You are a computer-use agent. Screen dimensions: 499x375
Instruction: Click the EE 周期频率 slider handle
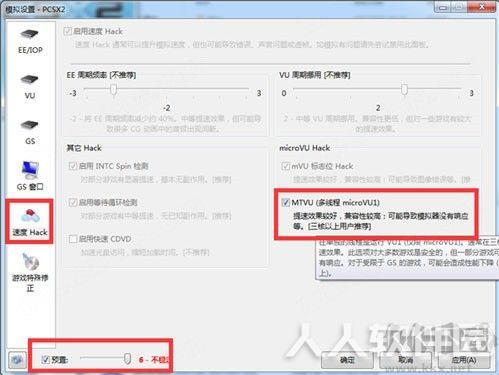pyautogui.click(x=114, y=89)
